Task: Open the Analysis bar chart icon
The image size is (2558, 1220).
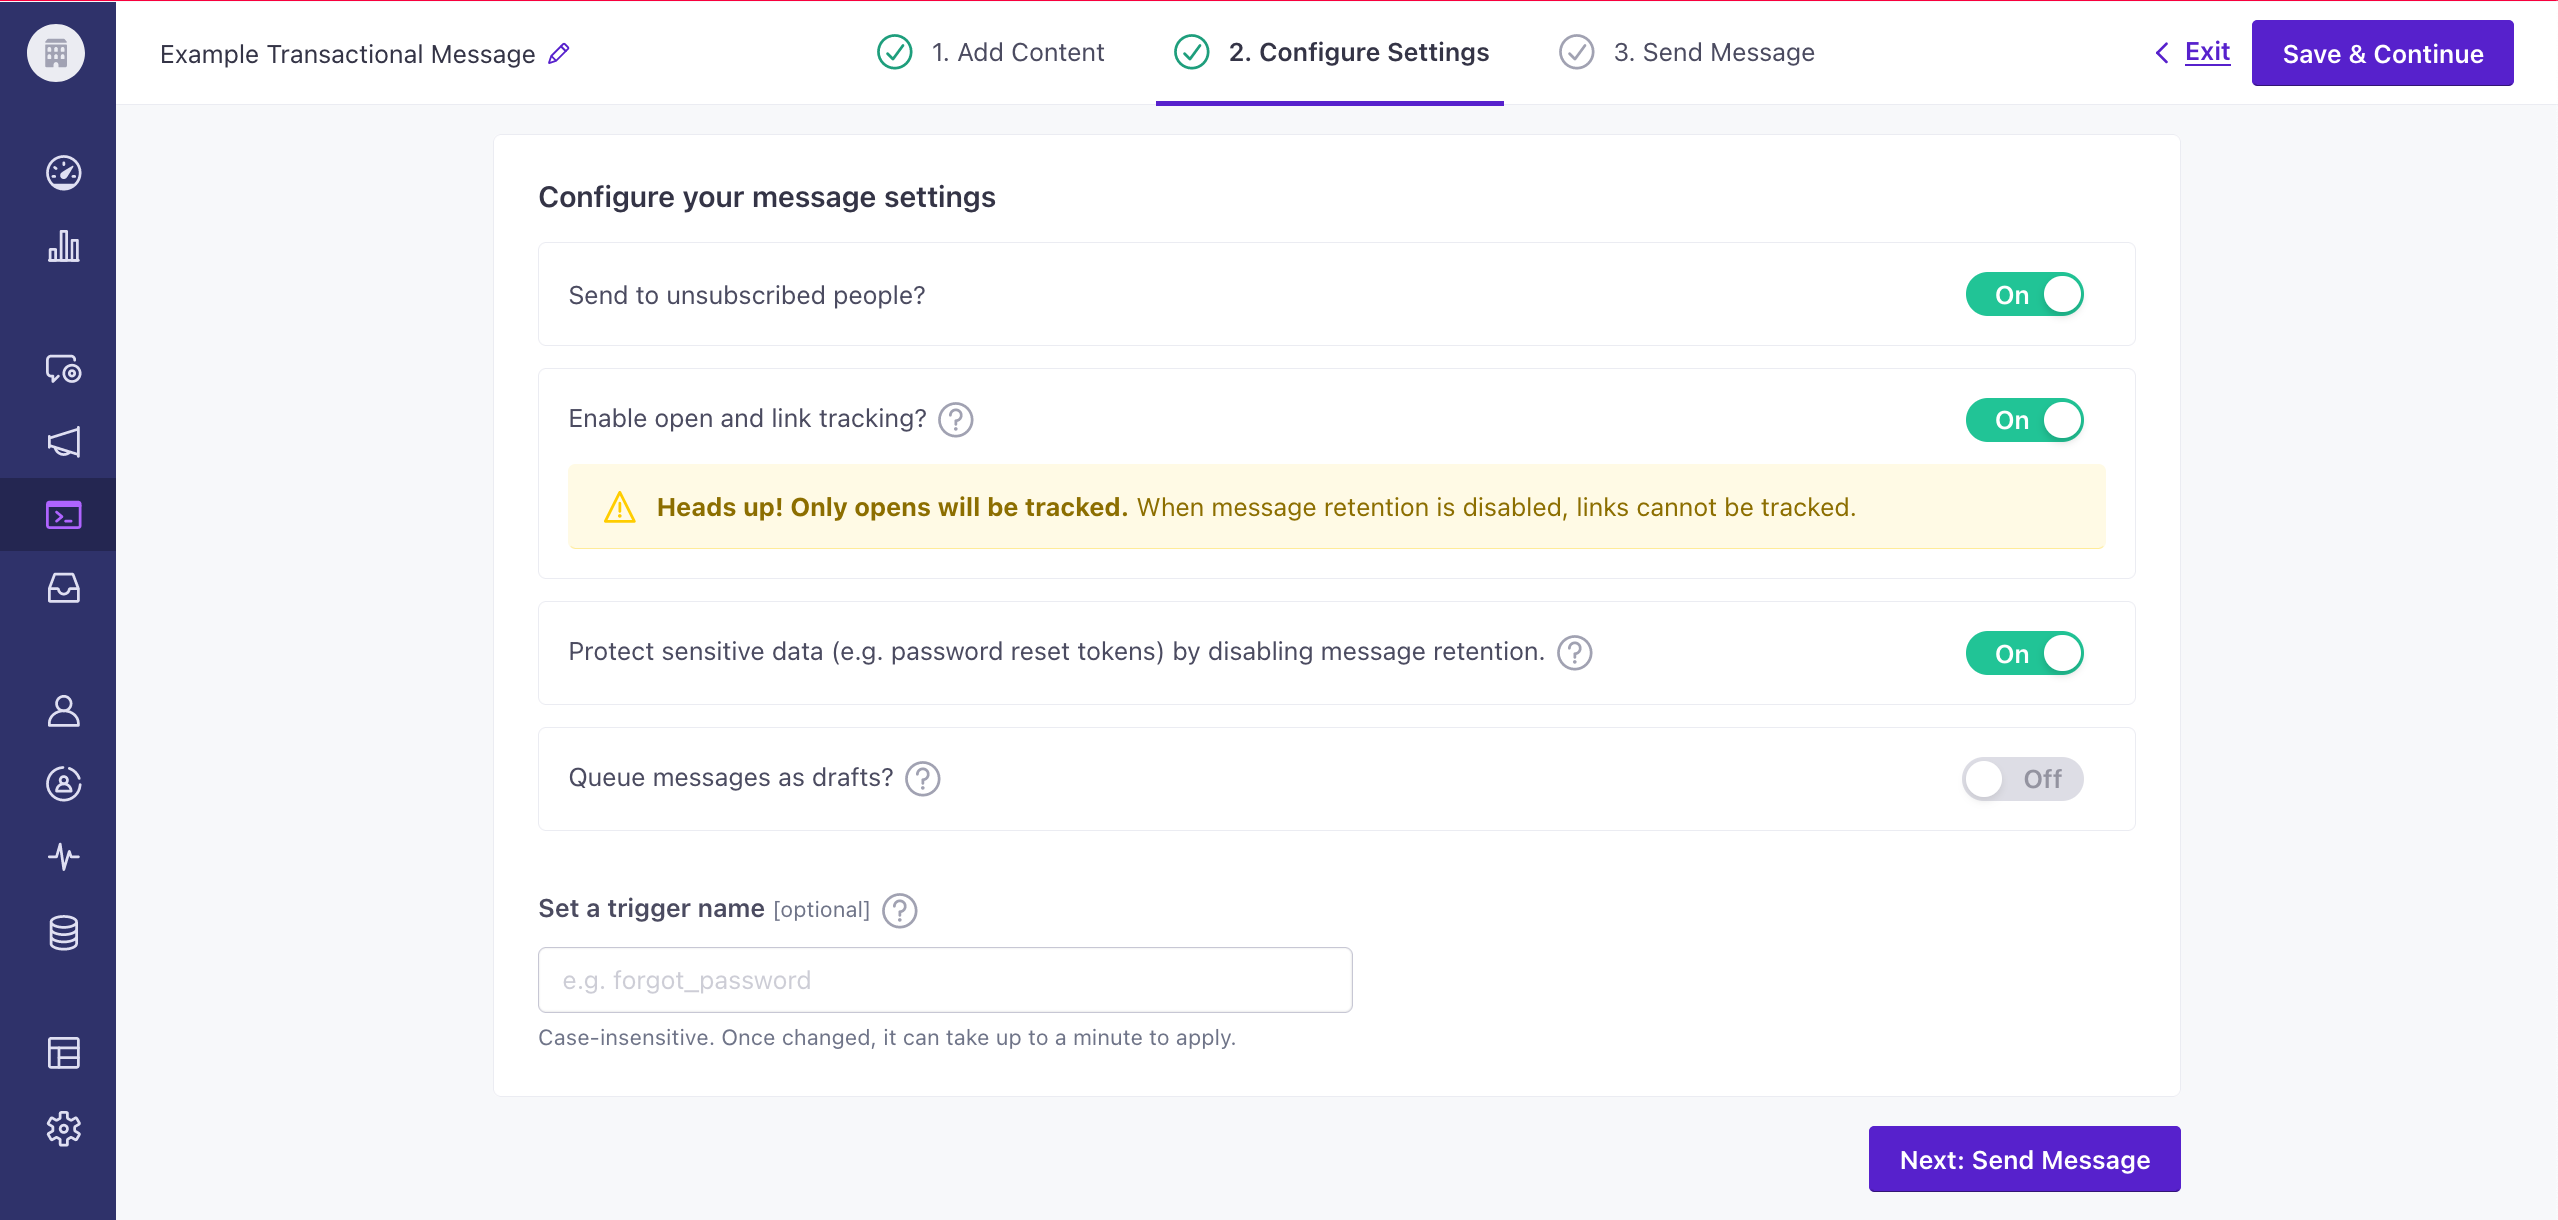Action: tap(63, 246)
